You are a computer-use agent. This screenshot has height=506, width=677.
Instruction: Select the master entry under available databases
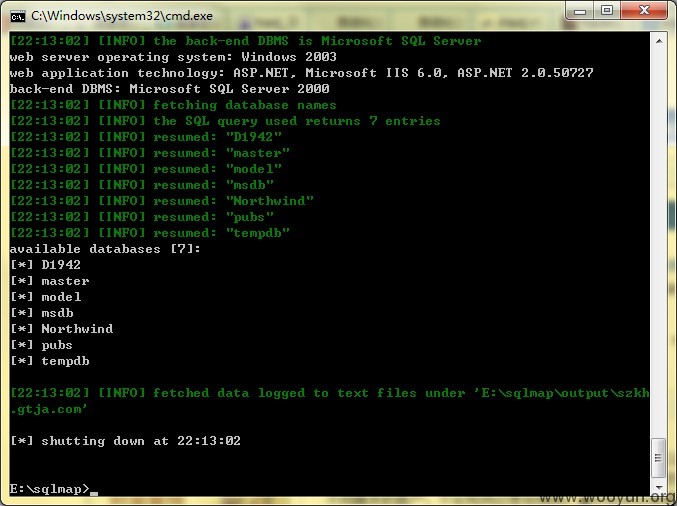point(65,281)
